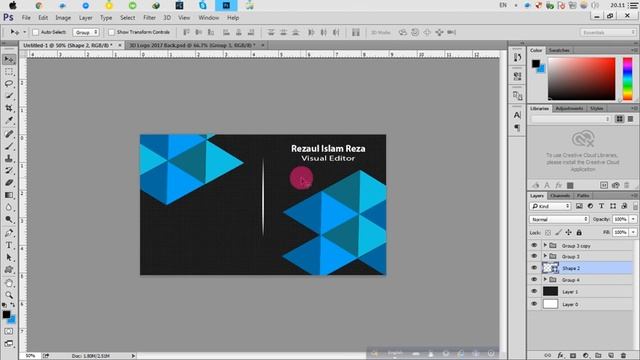Viewport: 640px width, 360px height.
Task: Expand the Group 3 folder
Action: click(x=545, y=256)
